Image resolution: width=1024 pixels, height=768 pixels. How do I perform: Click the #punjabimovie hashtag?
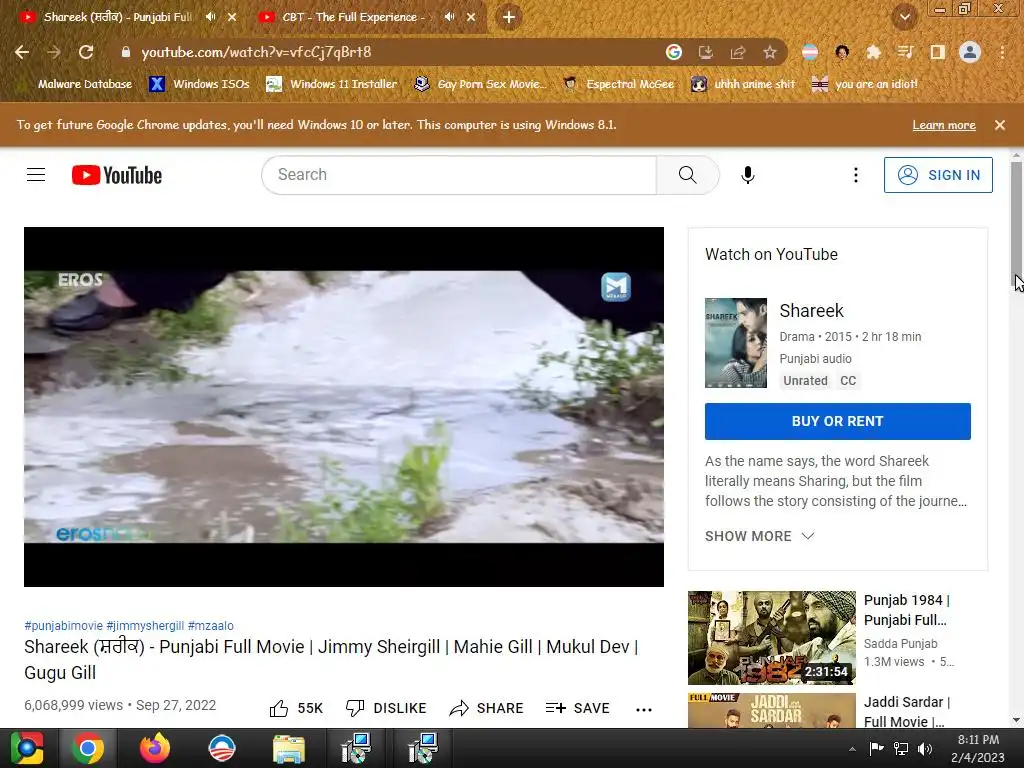tap(63, 626)
